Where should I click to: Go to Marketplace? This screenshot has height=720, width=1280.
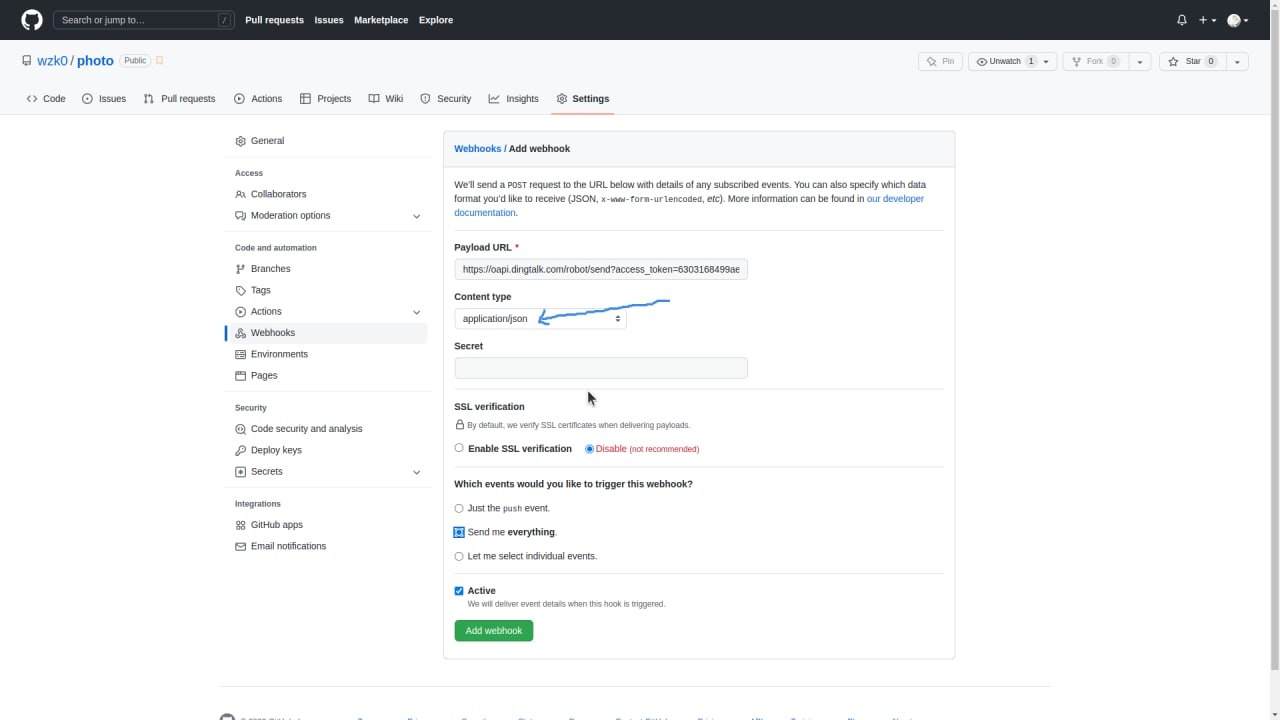pos(381,20)
